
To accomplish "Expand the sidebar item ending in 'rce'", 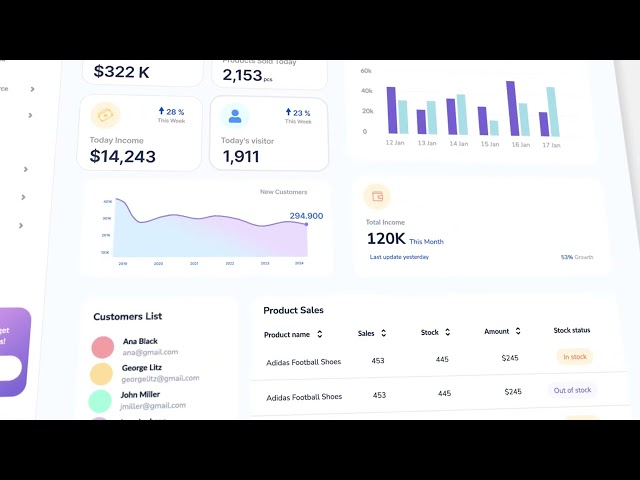I will click(32, 89).
